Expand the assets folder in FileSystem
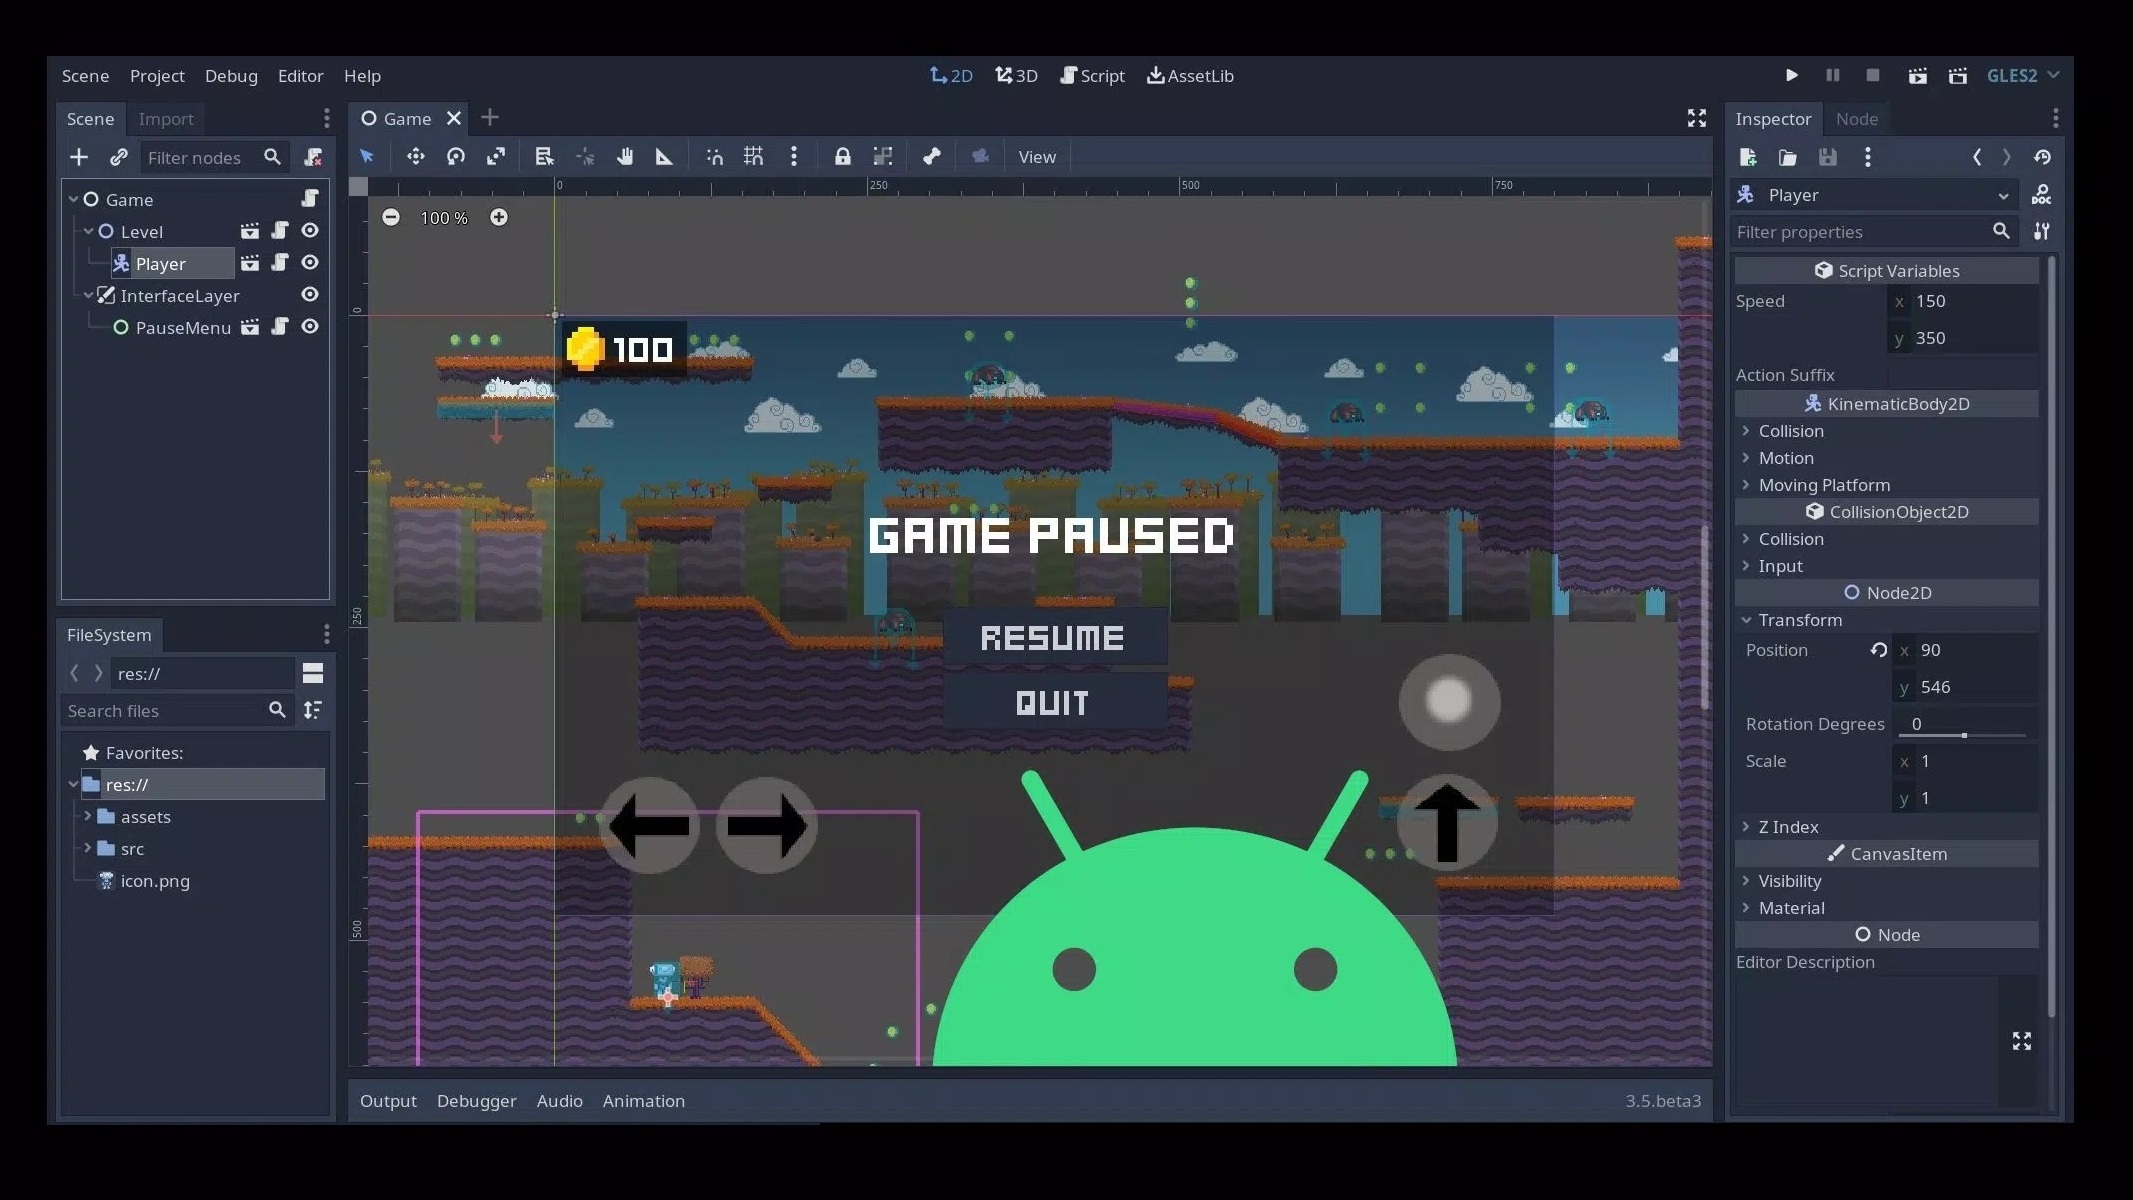This screenshot has width=2133, height=1200. pyautogui.click(x=88, y=817)
